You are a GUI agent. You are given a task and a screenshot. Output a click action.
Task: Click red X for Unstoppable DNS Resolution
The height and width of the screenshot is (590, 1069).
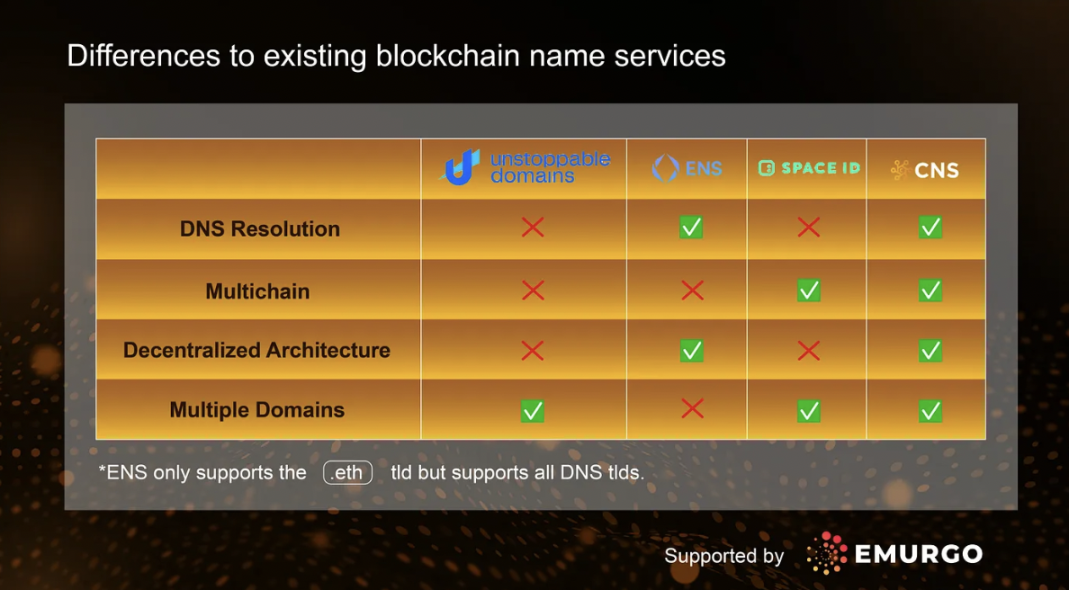[x=532, y=228]
